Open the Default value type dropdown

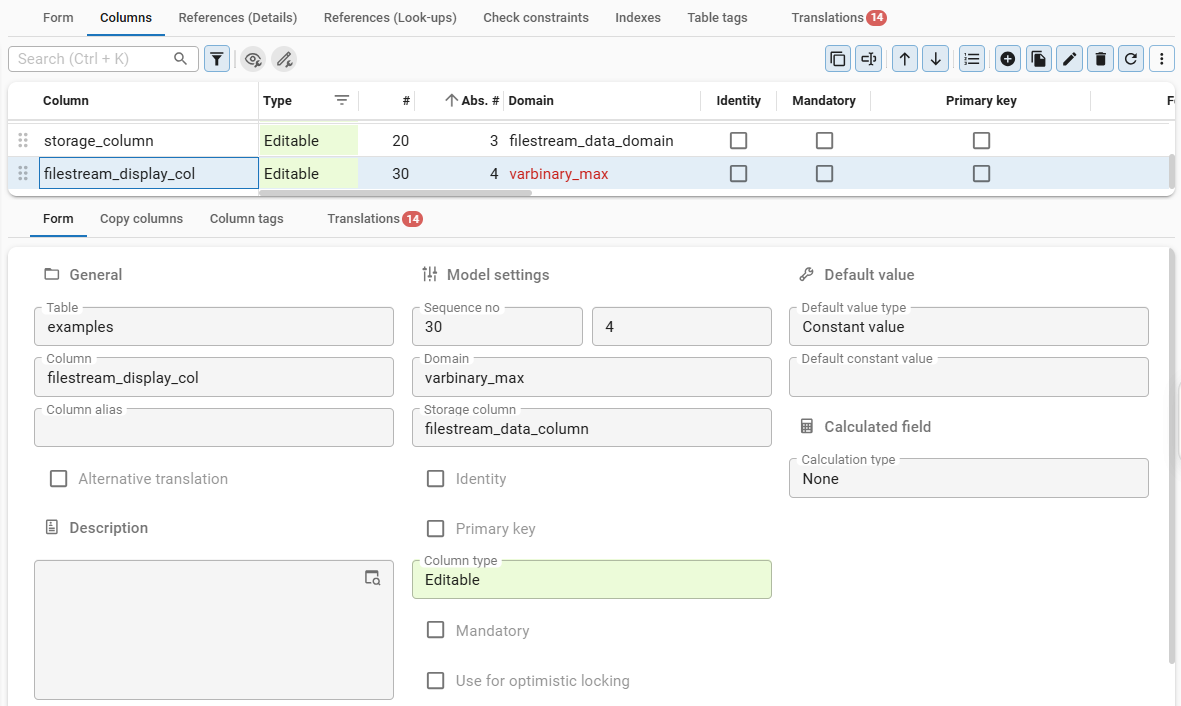click(x=969, y=326)
